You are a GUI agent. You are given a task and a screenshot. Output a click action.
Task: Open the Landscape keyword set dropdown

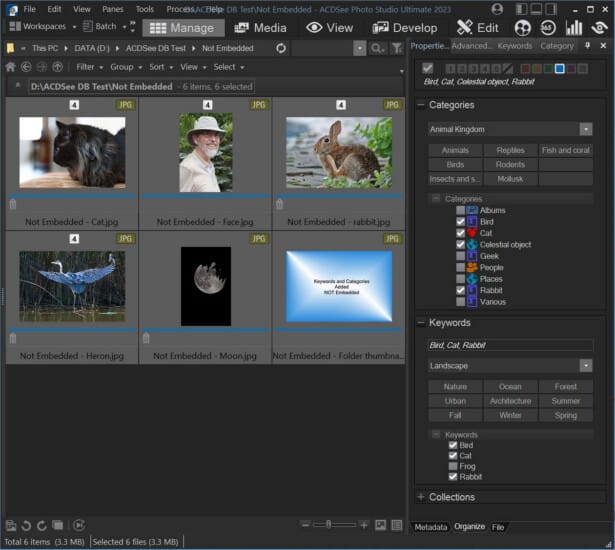click(585, 366)
